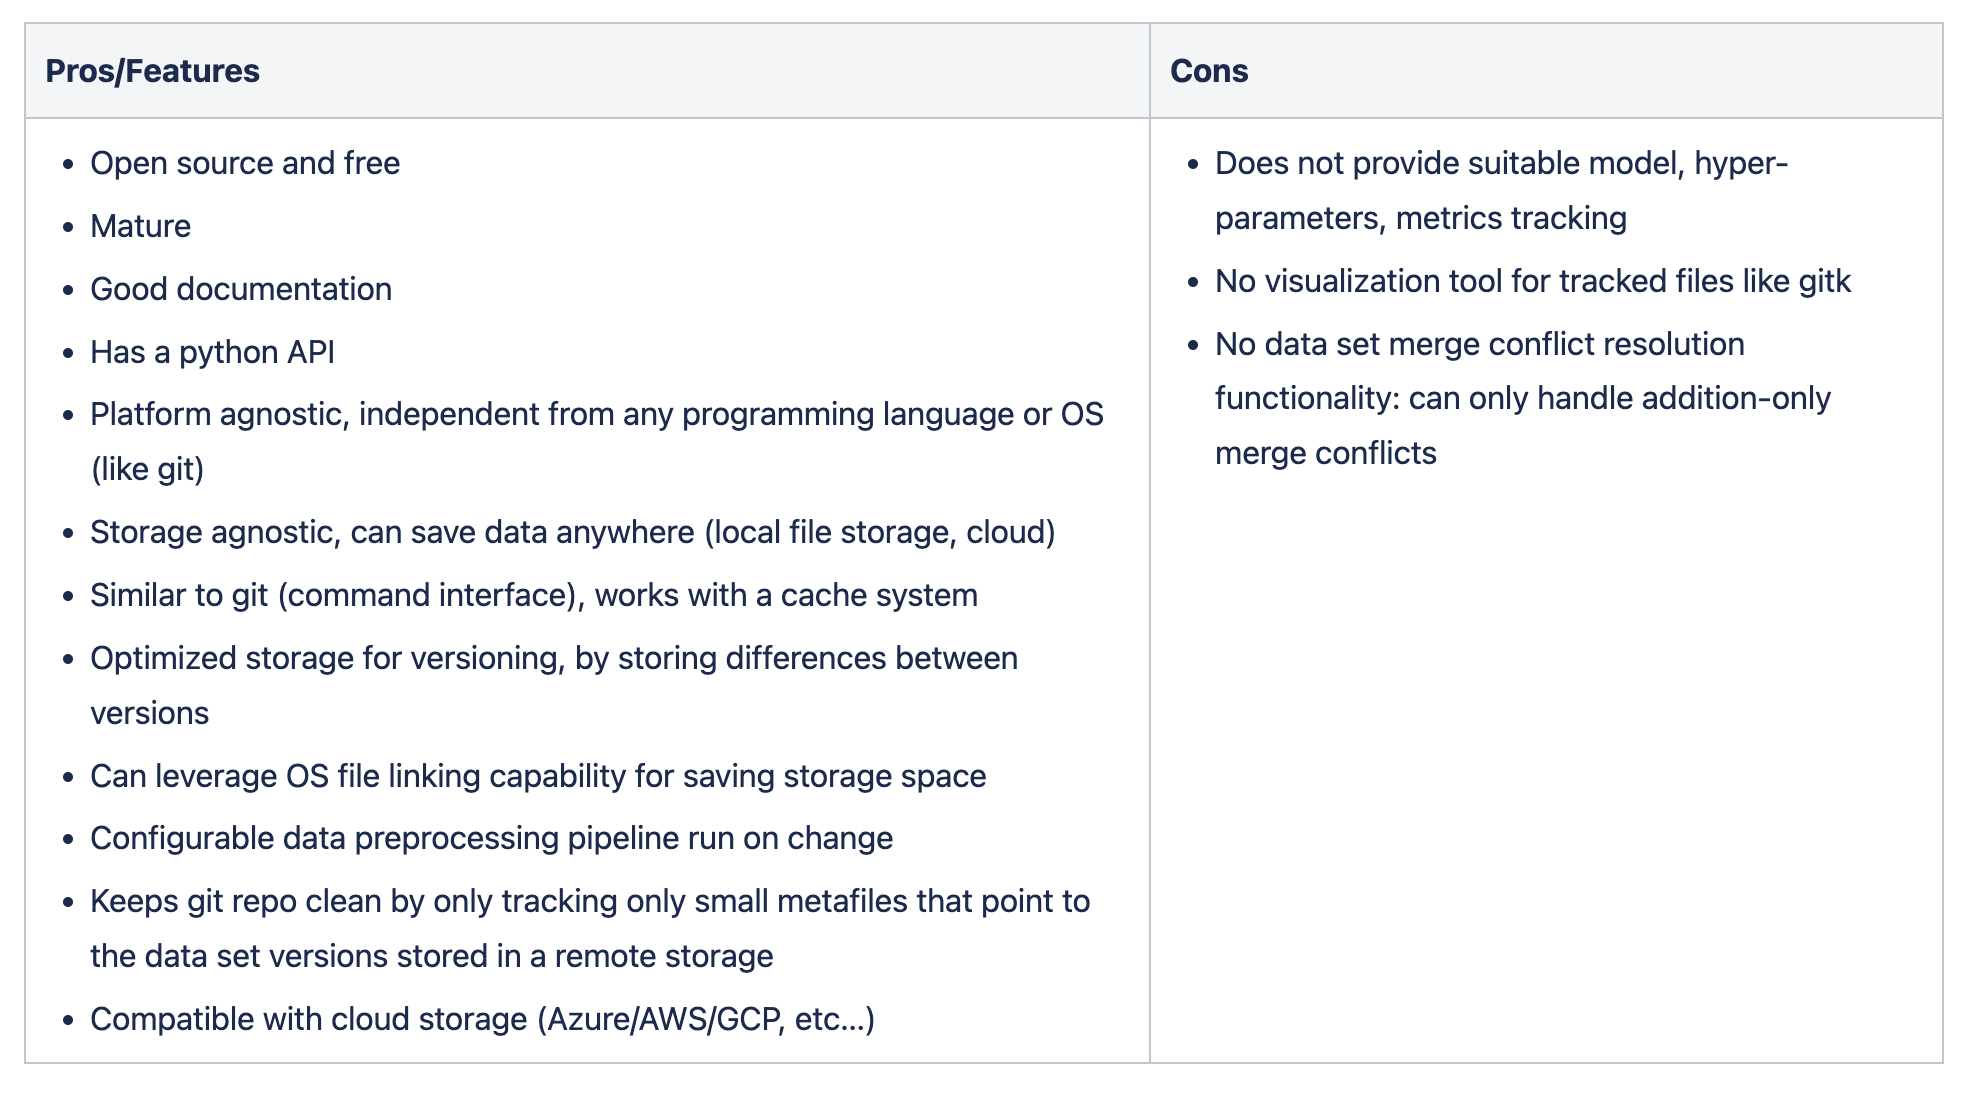Select the 'Open source and free' bullet

[245, 163]
